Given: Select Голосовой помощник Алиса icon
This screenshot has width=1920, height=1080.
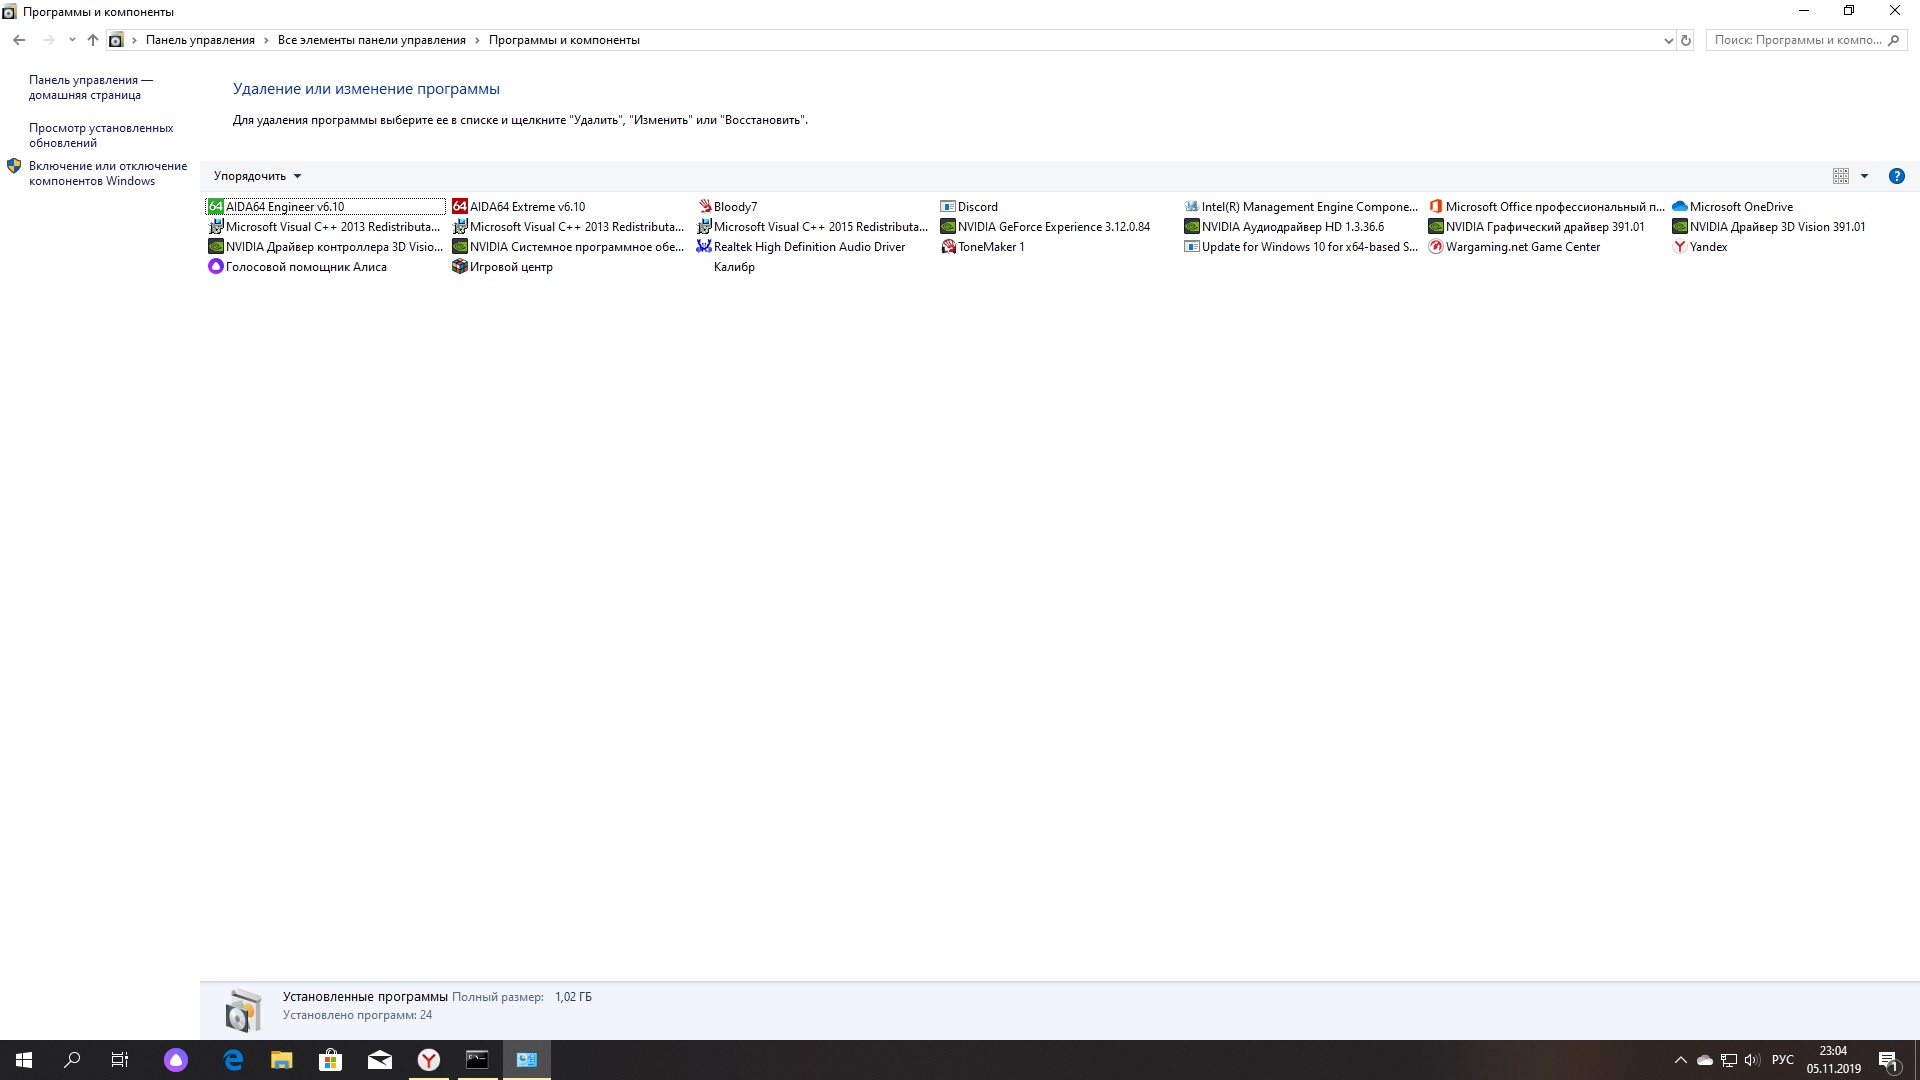Looking at the screenshot, I should tap(215, 267).
